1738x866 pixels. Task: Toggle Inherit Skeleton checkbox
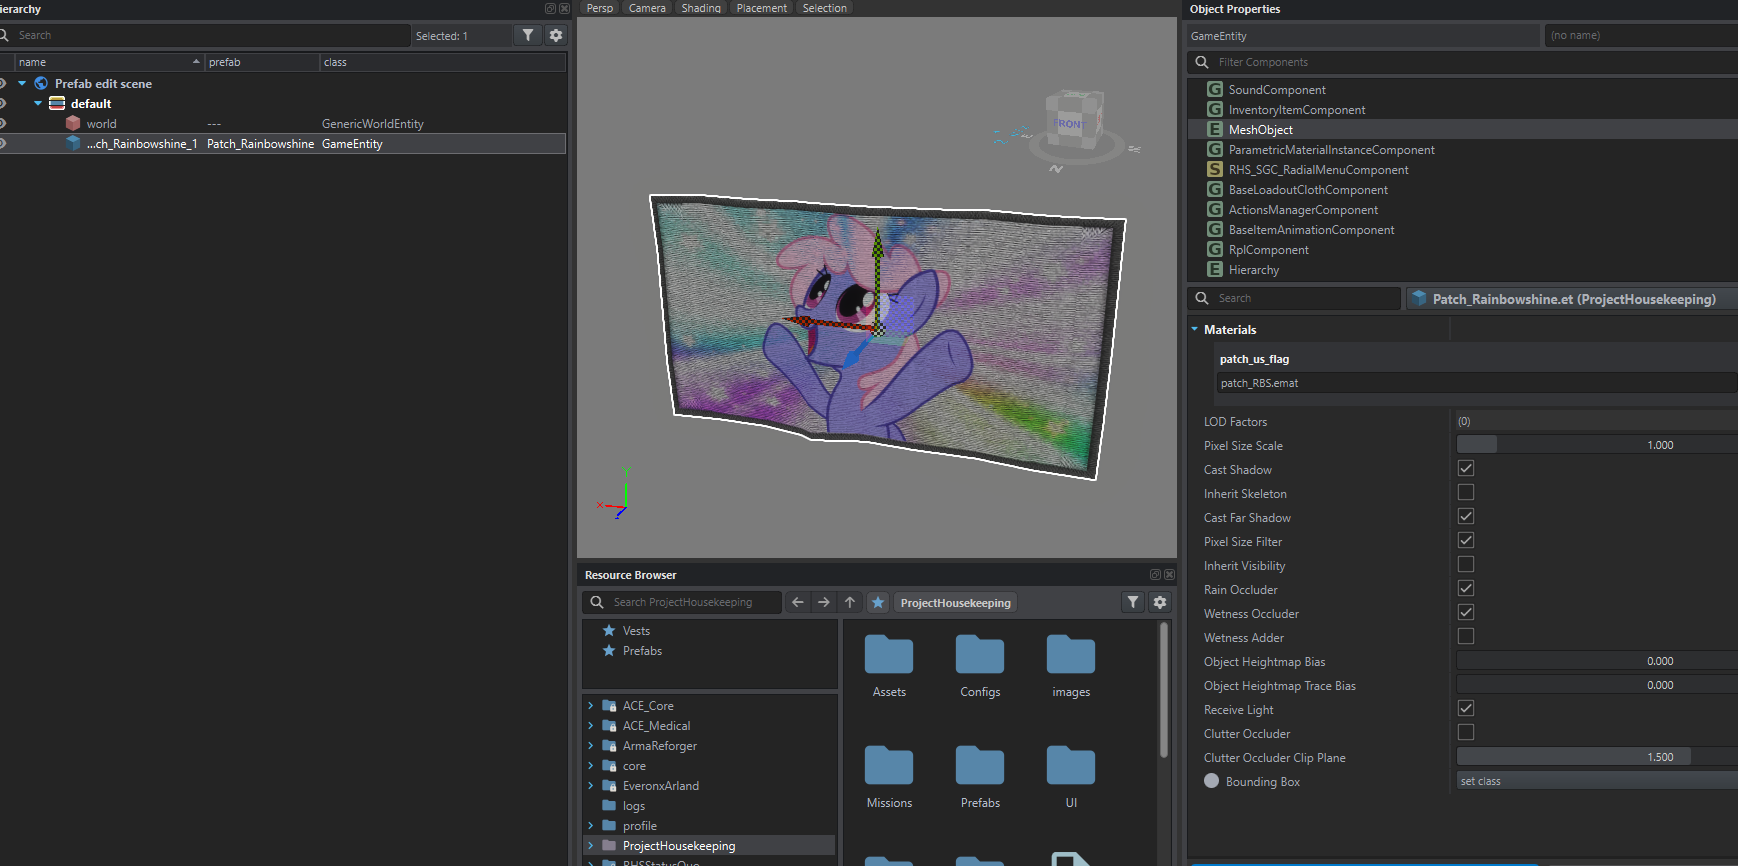[1466, 492]
